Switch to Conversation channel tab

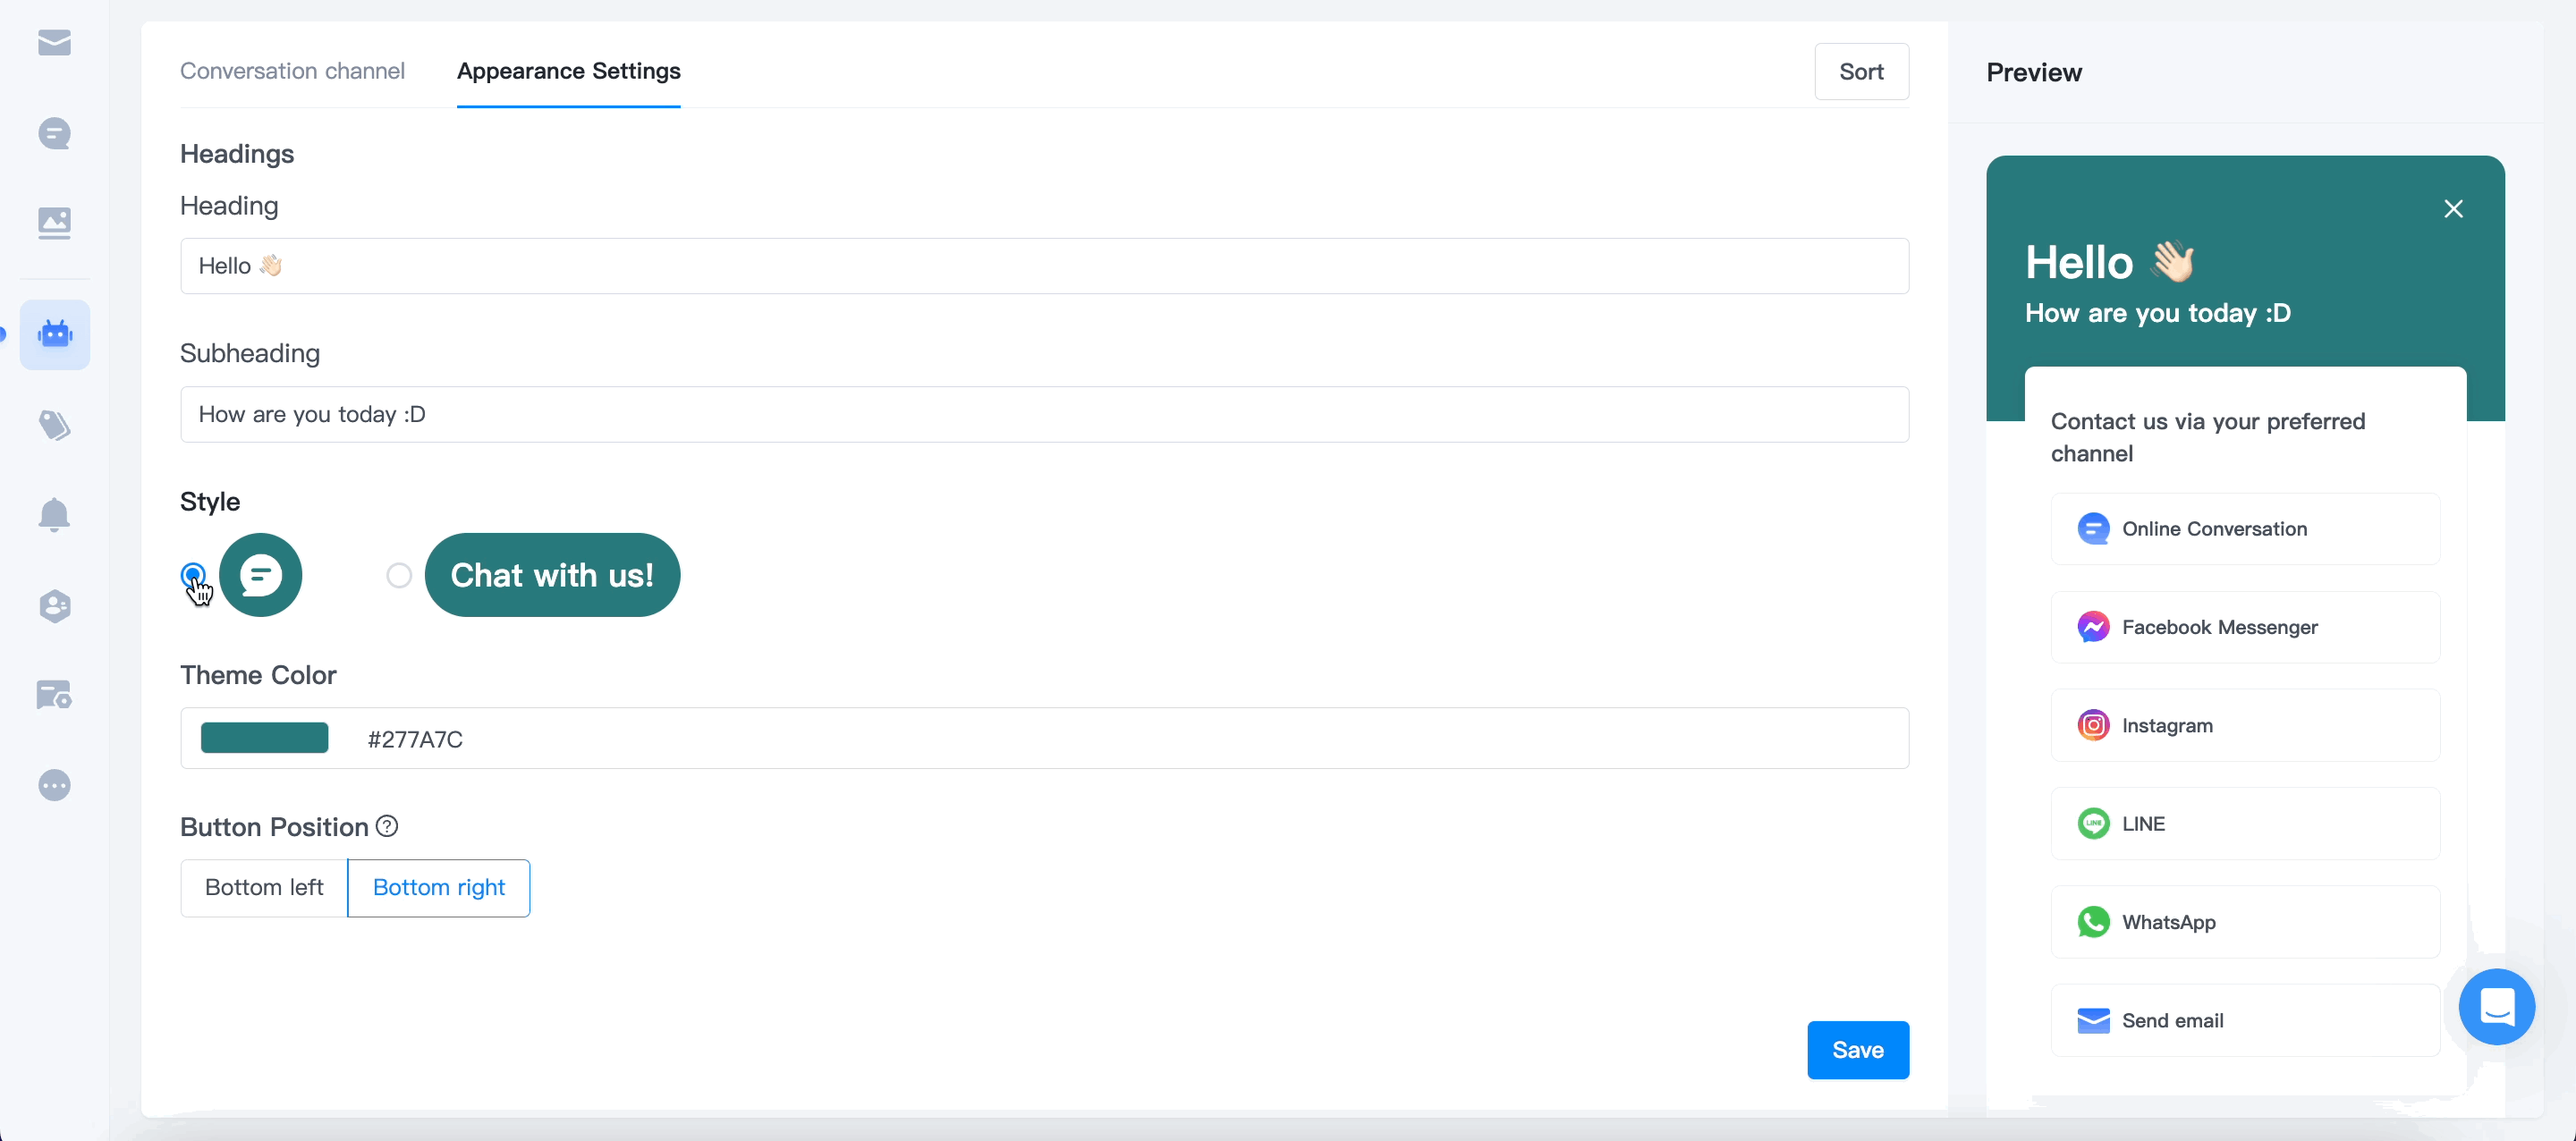tap(292, 71)
